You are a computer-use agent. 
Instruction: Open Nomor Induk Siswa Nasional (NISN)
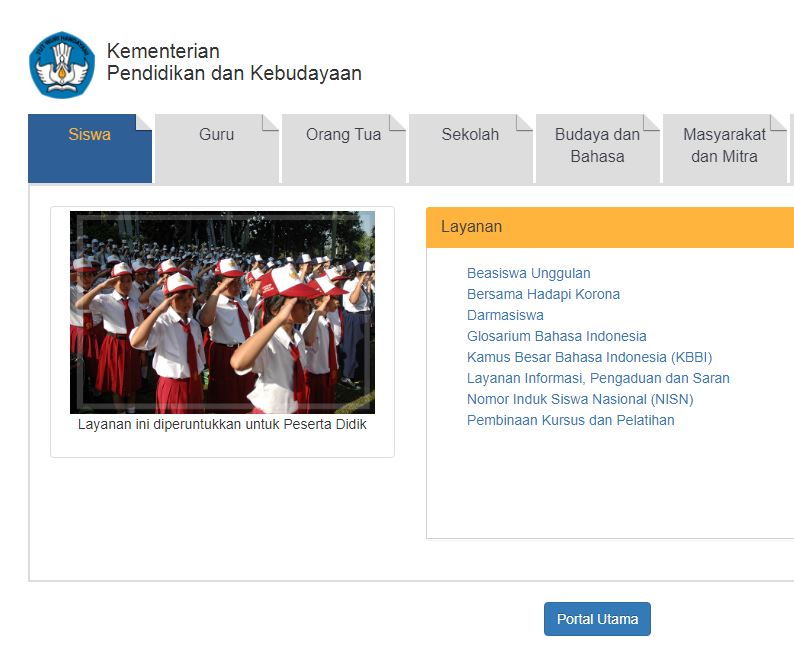(x=580, y=399)
